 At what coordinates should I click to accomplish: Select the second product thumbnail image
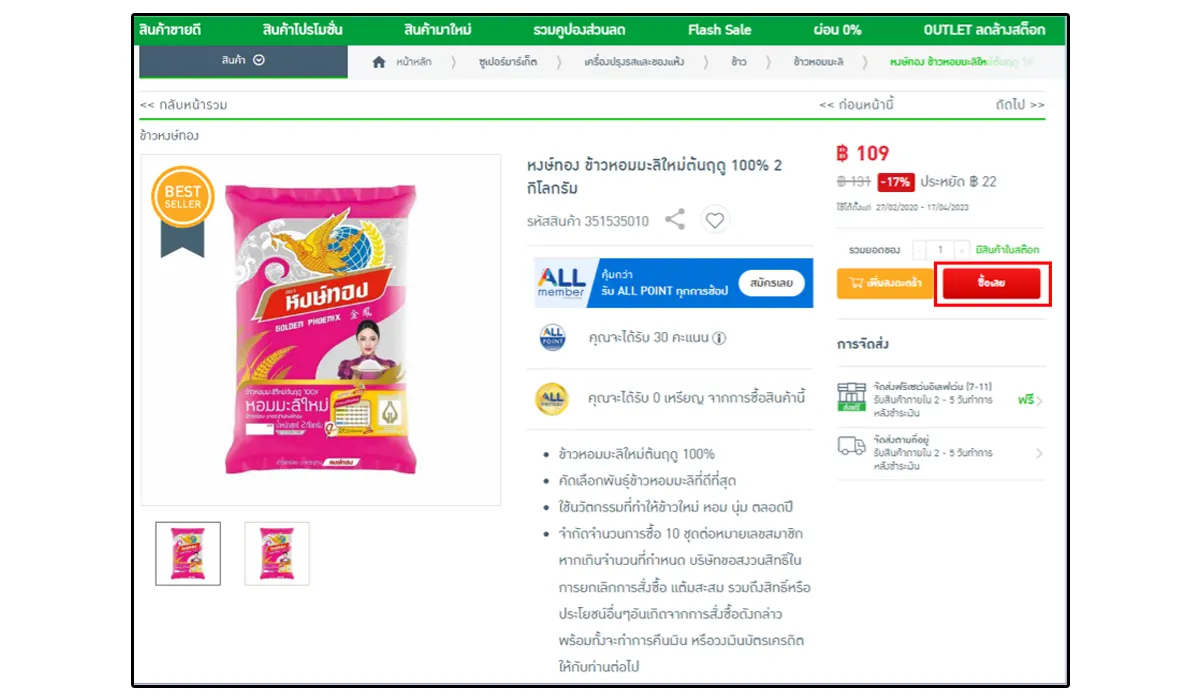coord(277,553)
